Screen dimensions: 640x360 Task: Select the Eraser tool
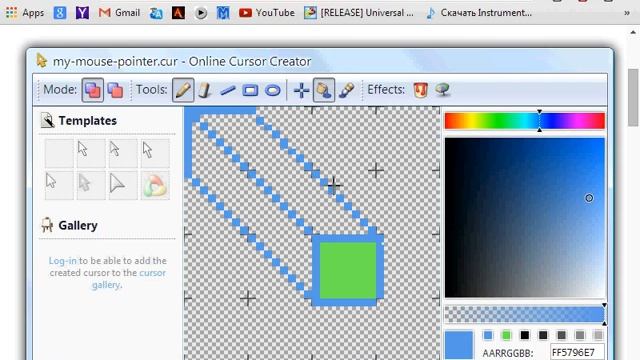(205, 90)
